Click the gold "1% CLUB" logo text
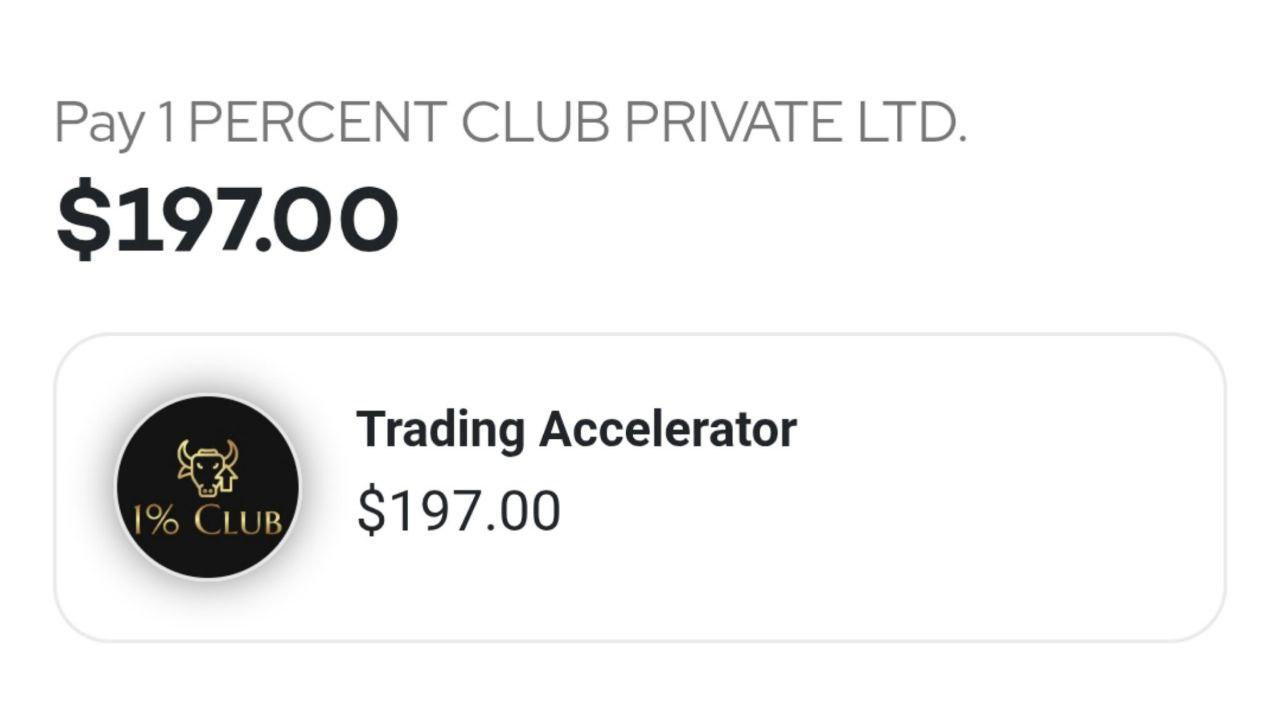 208,521
